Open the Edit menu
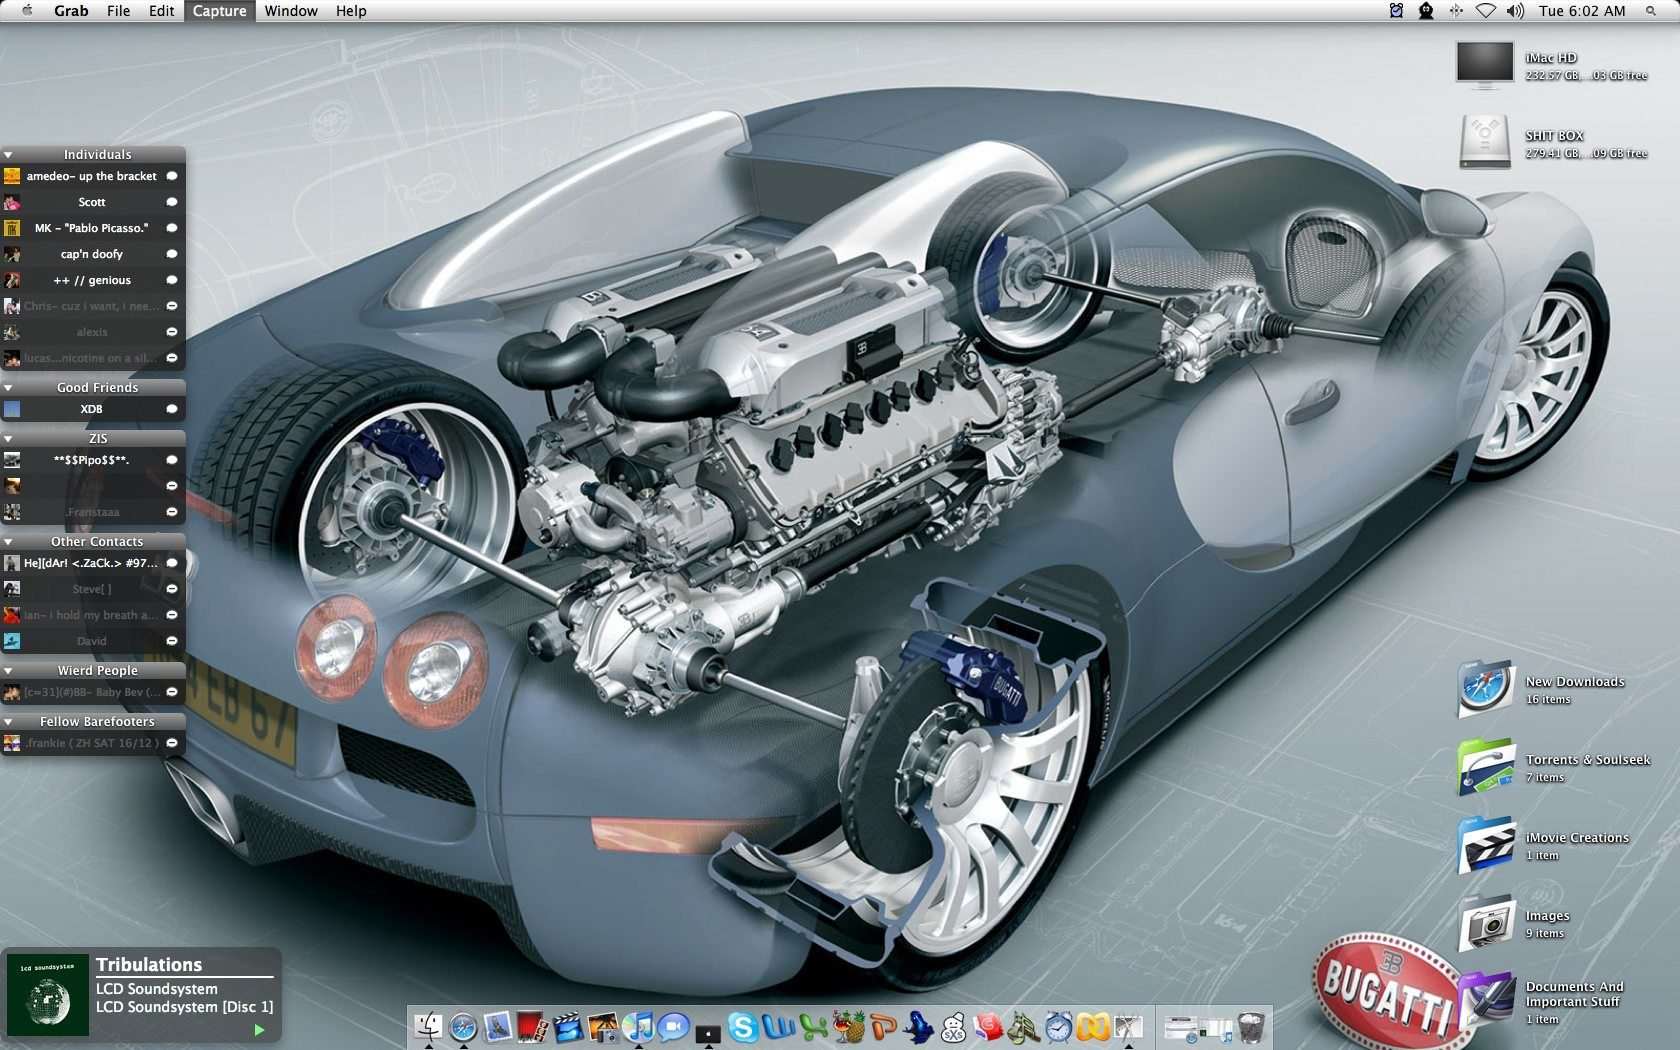The image size is (1680, 1050). [162, 11]
